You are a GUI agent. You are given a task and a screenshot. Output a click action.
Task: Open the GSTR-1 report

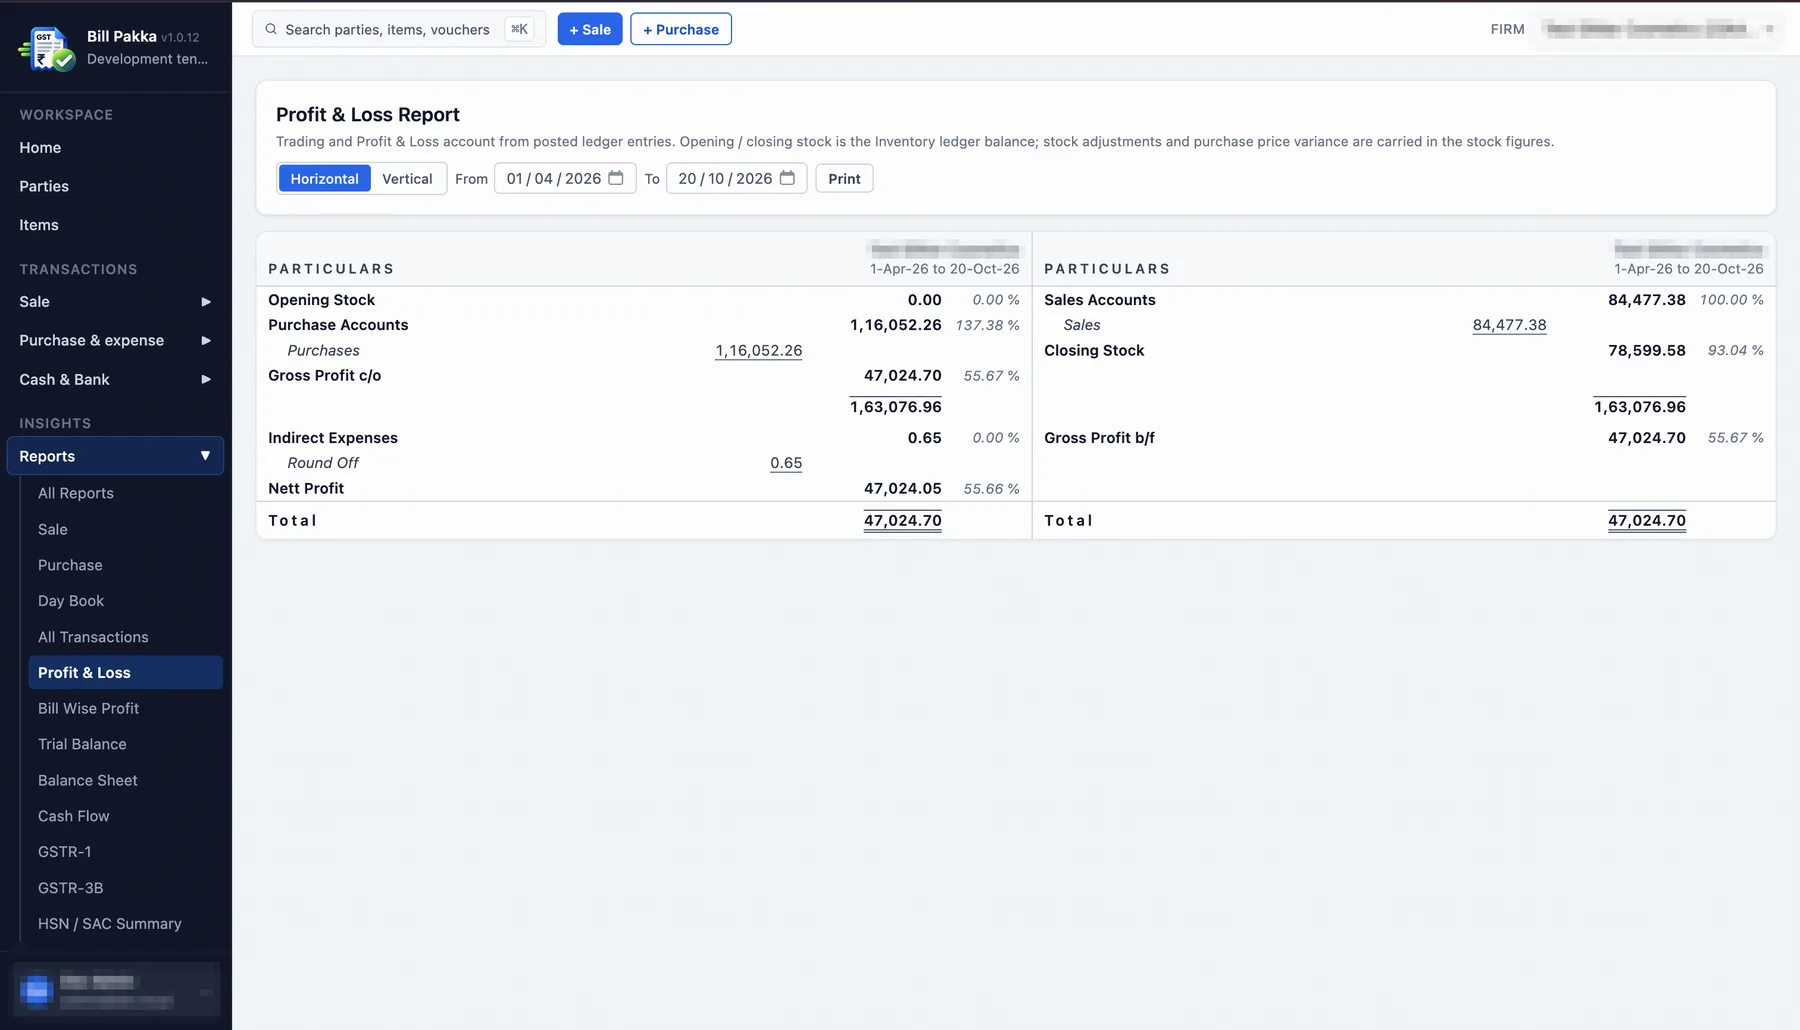click(125, 852)
